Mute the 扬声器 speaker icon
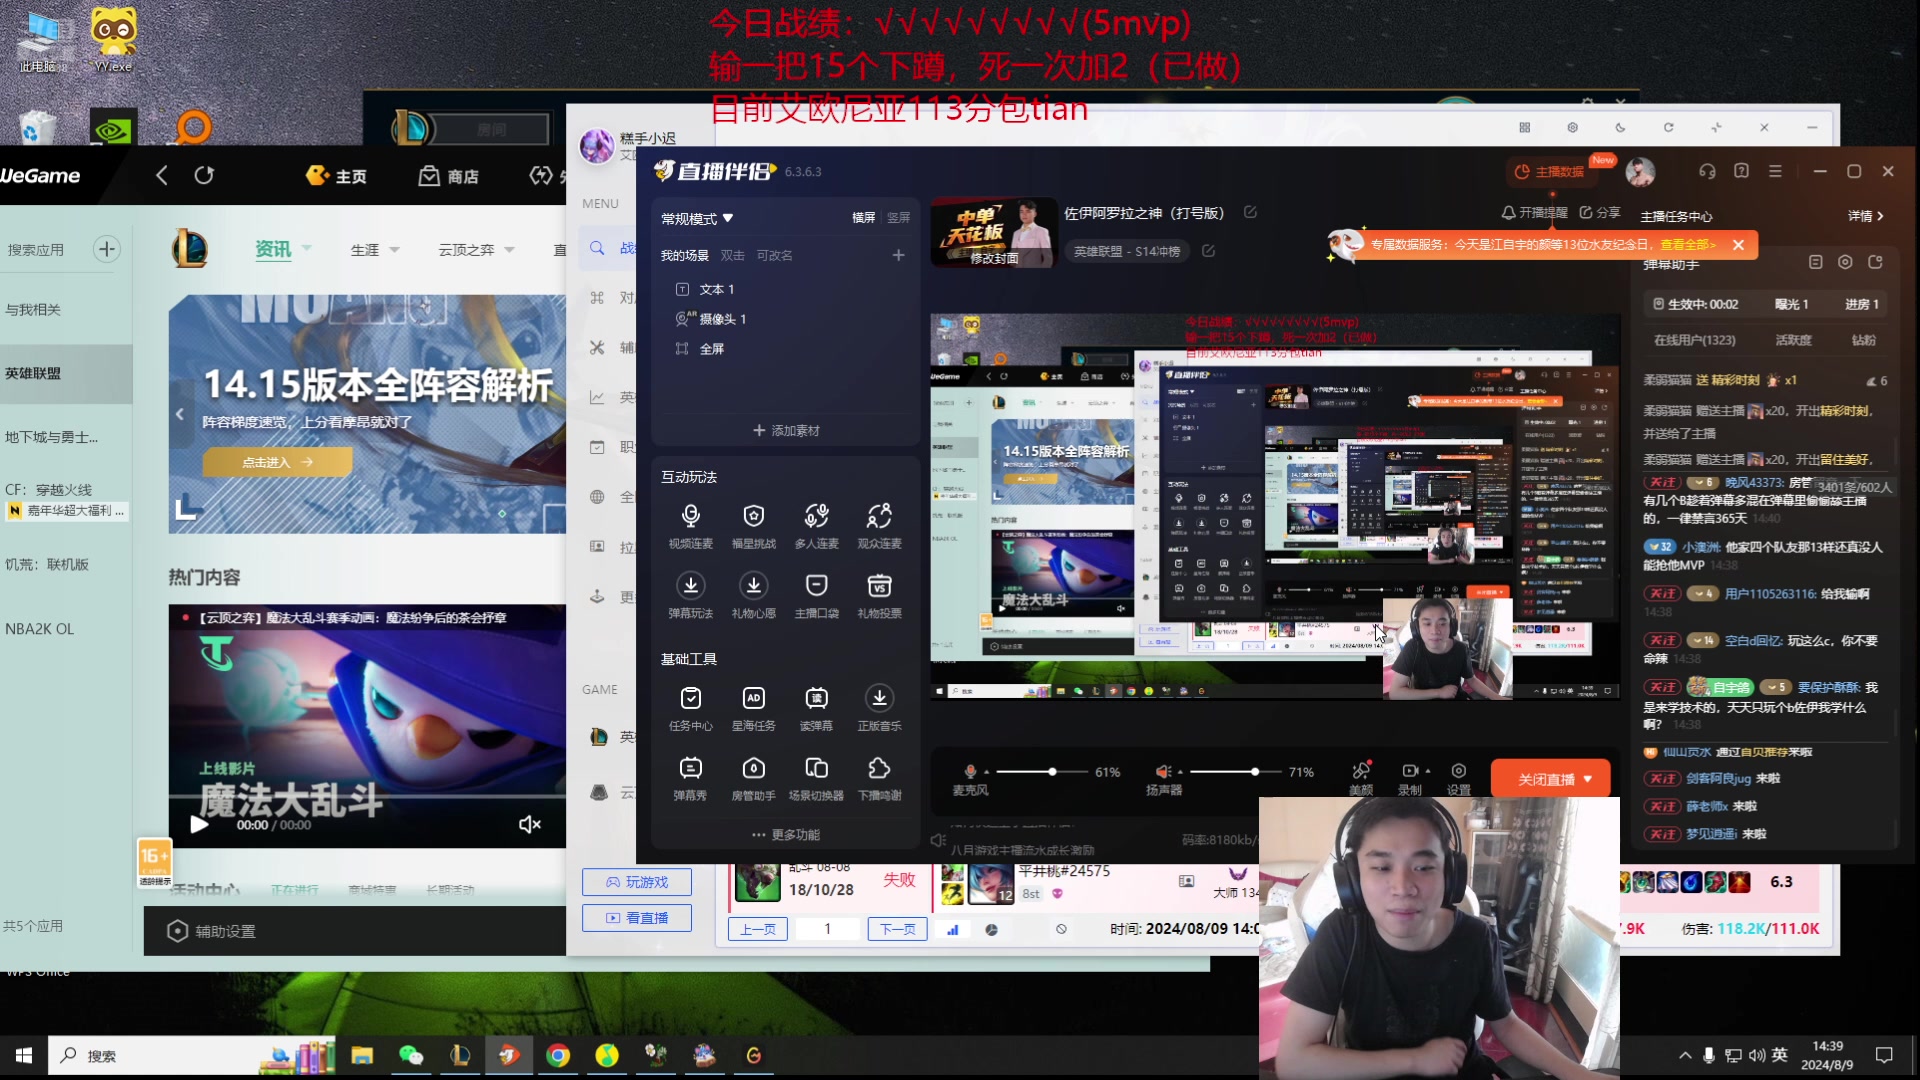This screenshot has height=1080, width=1920. point(1162,772)
